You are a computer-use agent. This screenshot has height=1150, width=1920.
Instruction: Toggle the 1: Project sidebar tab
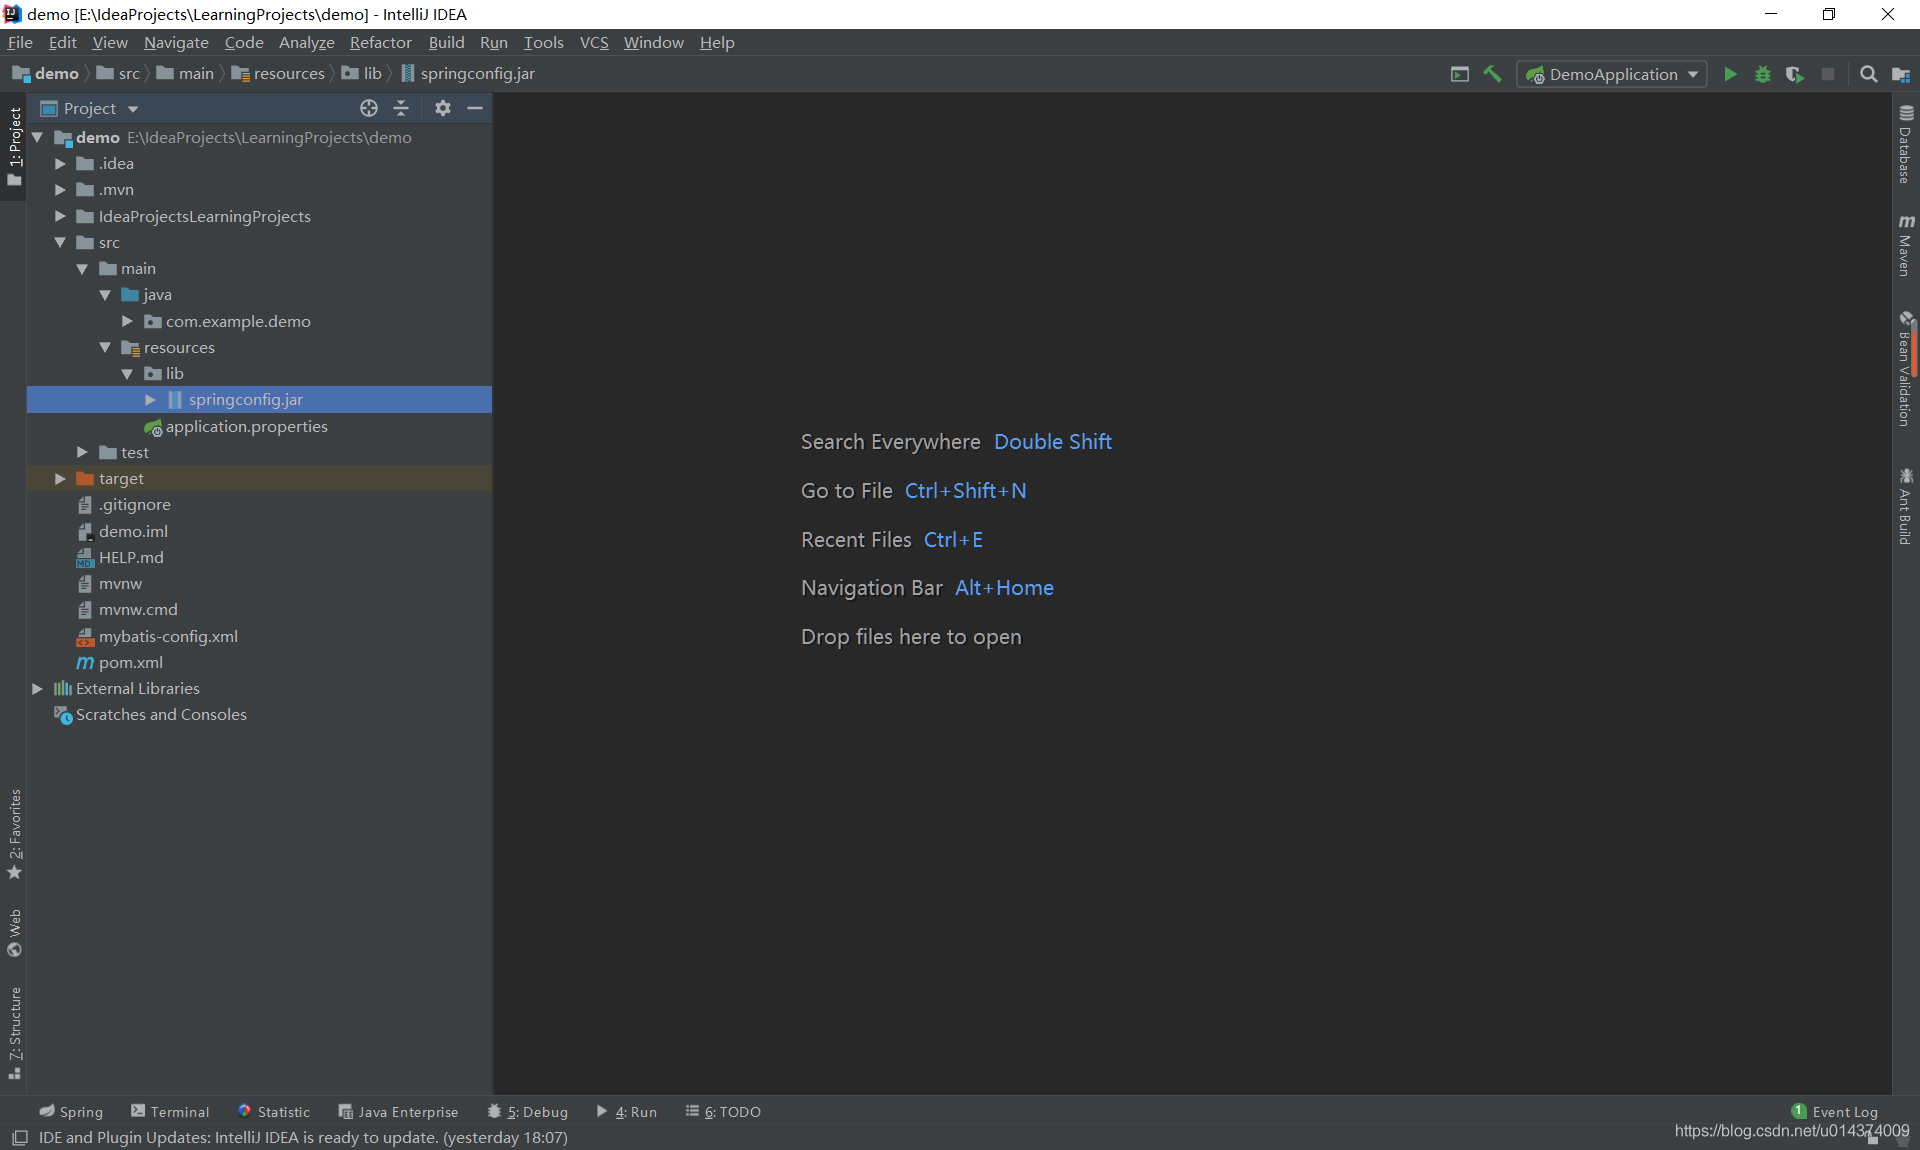(14, 146)
